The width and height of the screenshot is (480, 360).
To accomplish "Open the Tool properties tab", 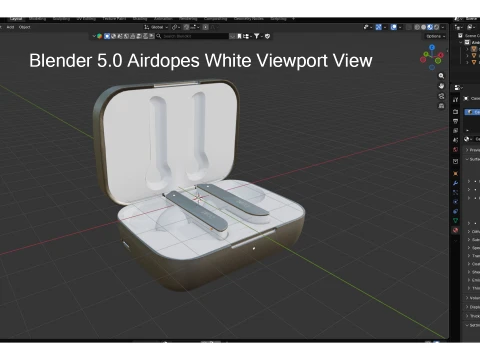I will (x=455, y=100).
